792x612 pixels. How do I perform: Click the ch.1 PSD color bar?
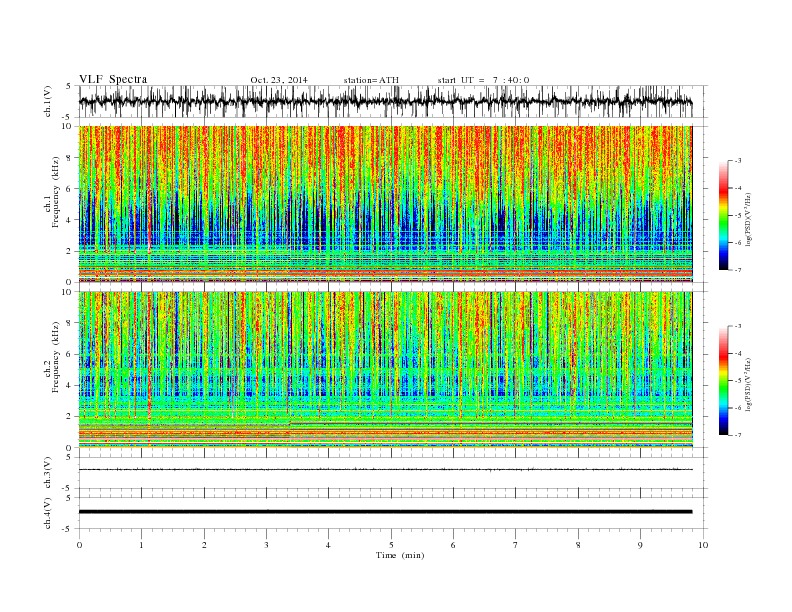click(724, 215)
